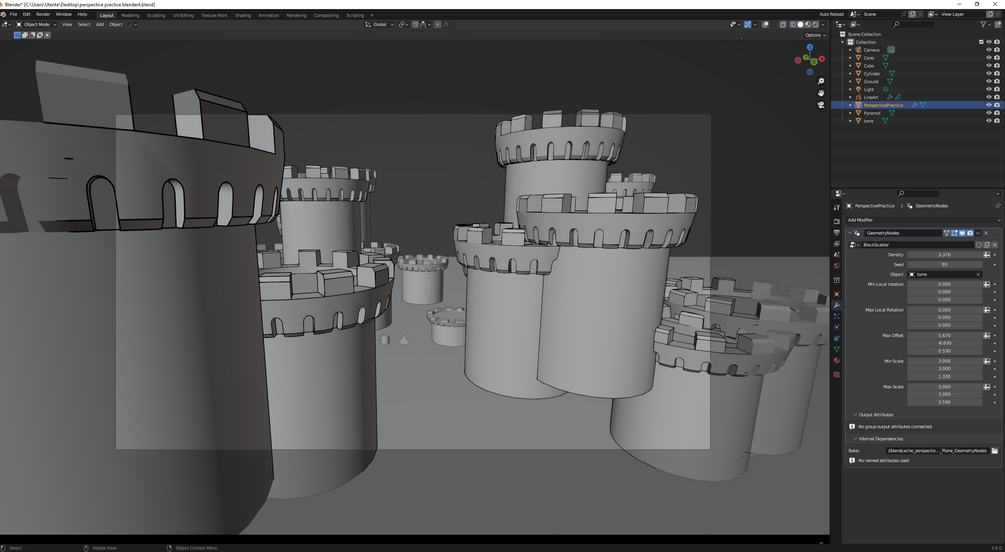Click the new scene icon beside Scene field
This screenshot has height=552, width=1005.
pyautogui.click(x=912, y=14)
